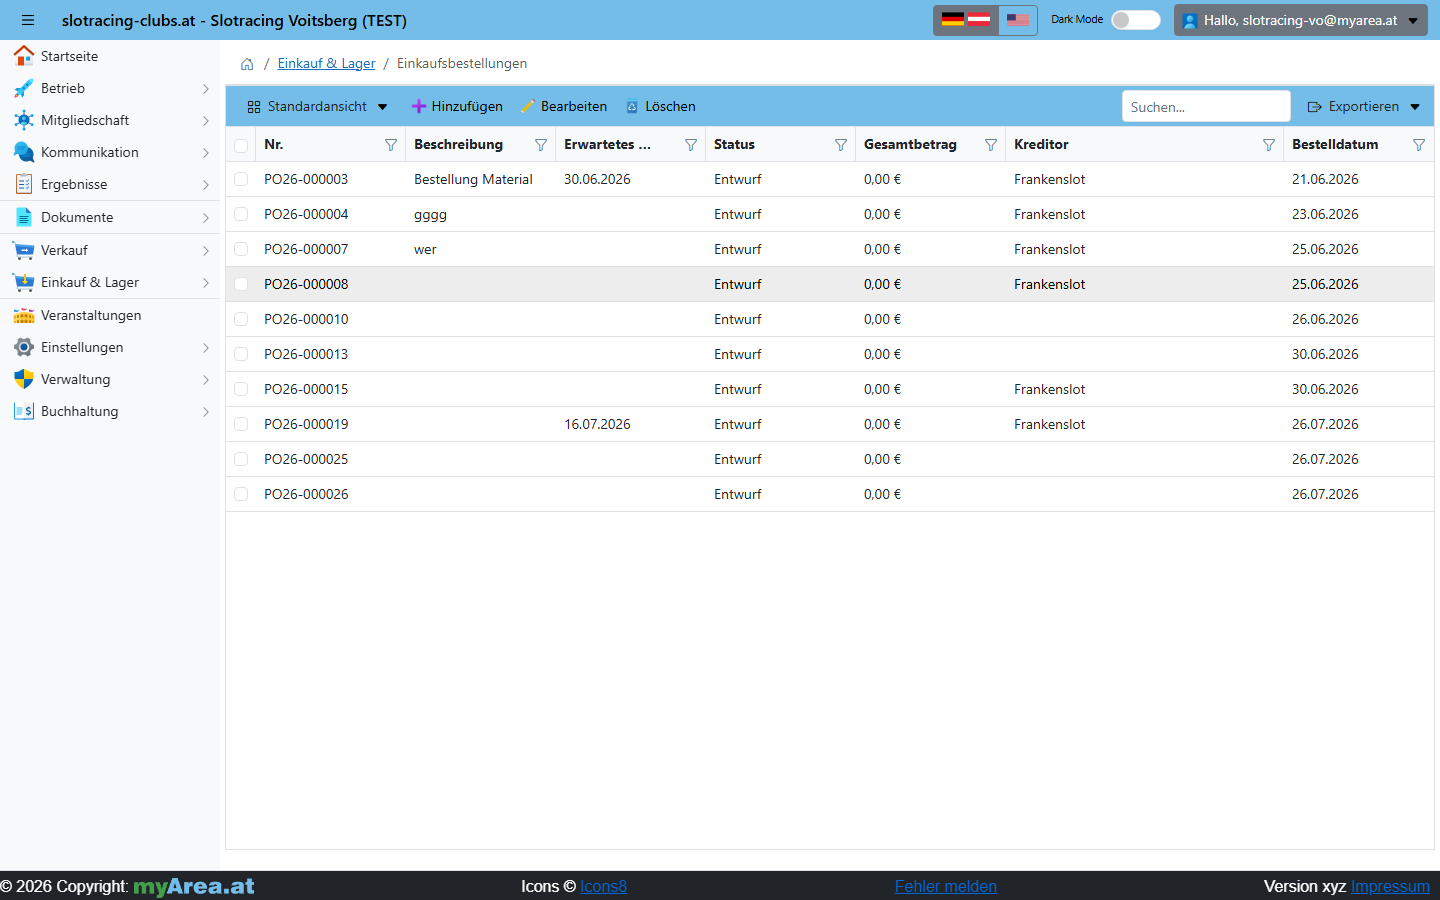Click the PO26-000026 order number

click(x=306, y=494)
